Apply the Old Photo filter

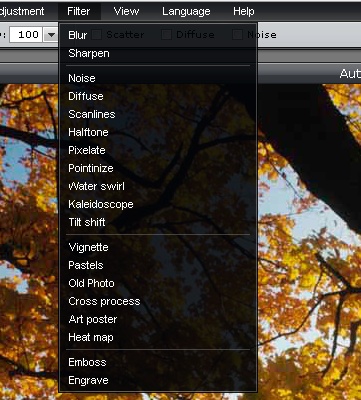[158, 283]
